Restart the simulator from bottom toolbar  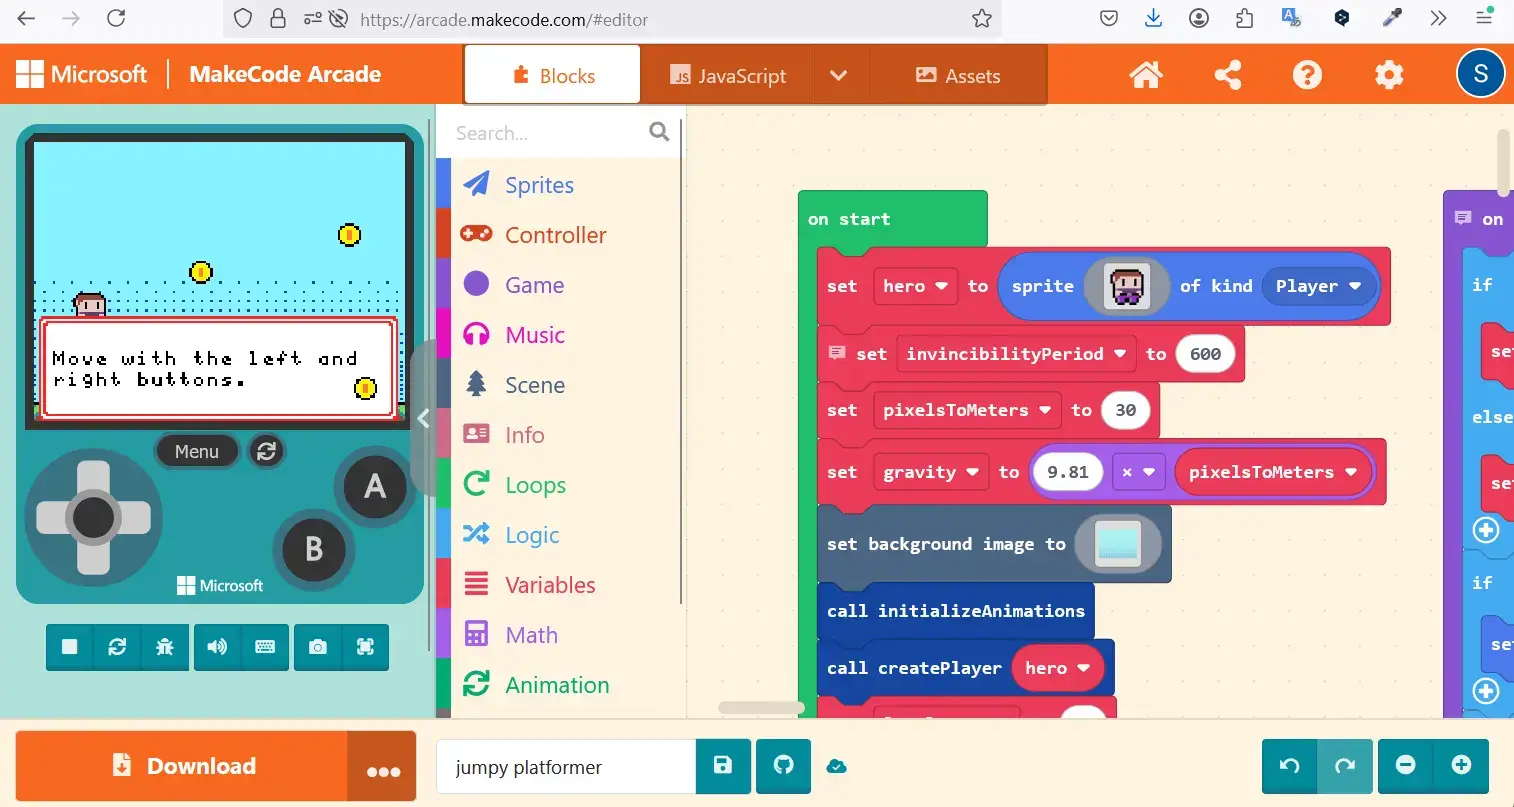pos(117,647)
